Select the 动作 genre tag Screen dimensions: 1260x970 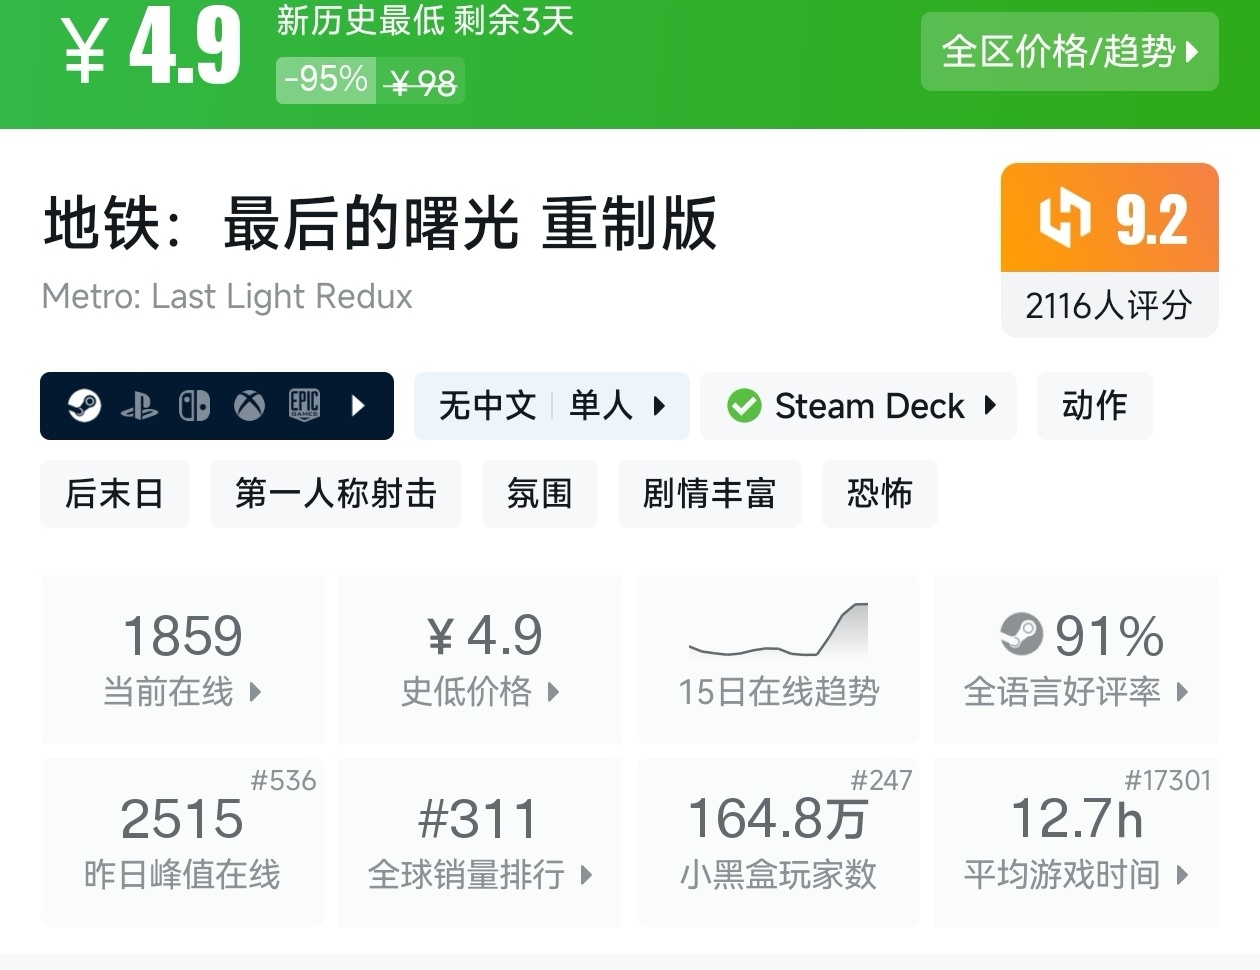pos(1094,406)
